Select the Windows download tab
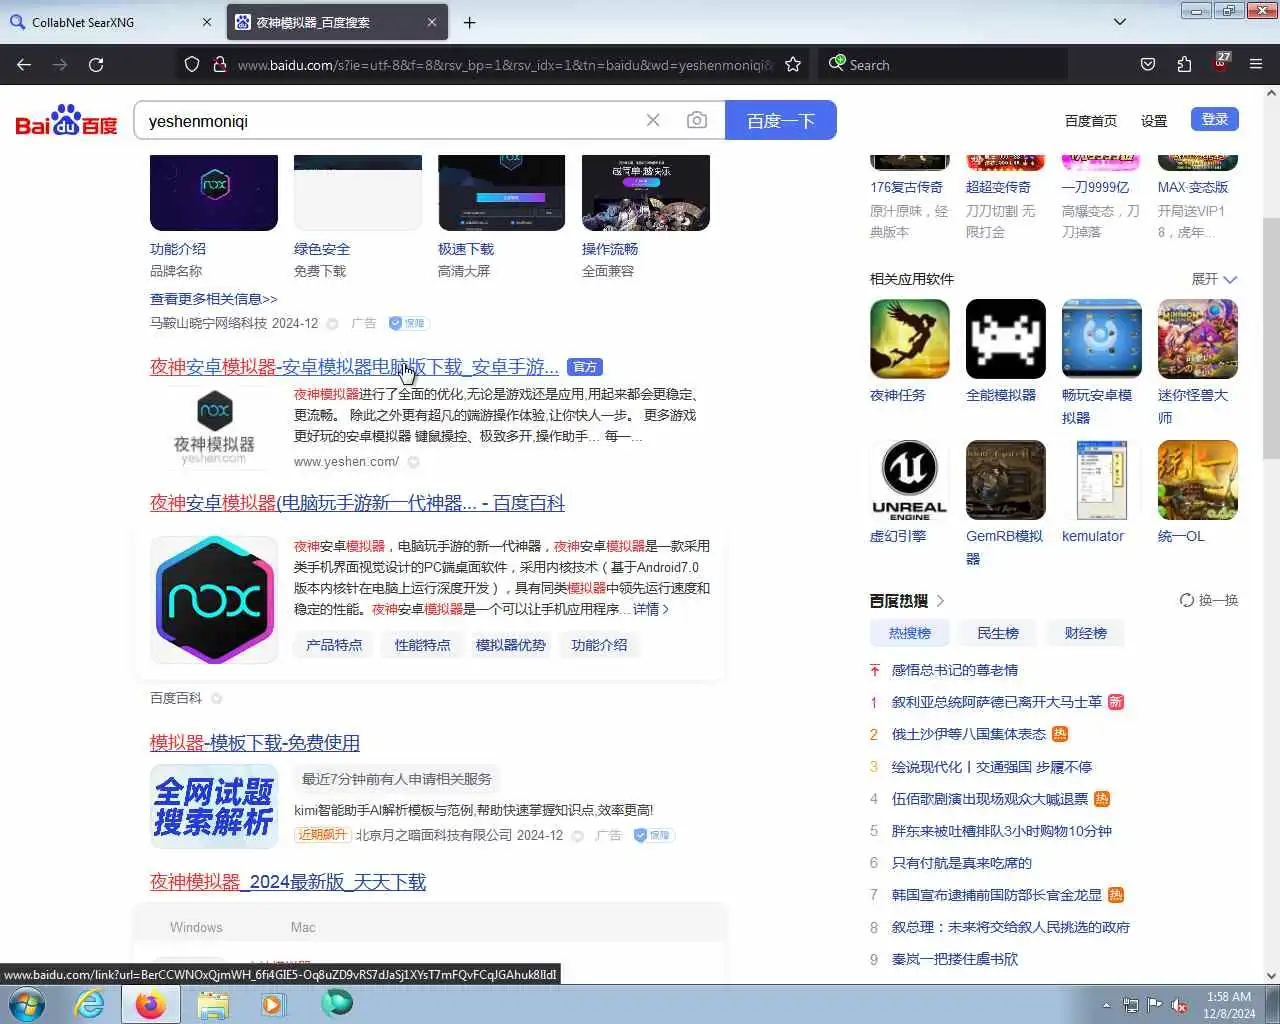This screenshot has height=1024, width=1280. [196, 927]
